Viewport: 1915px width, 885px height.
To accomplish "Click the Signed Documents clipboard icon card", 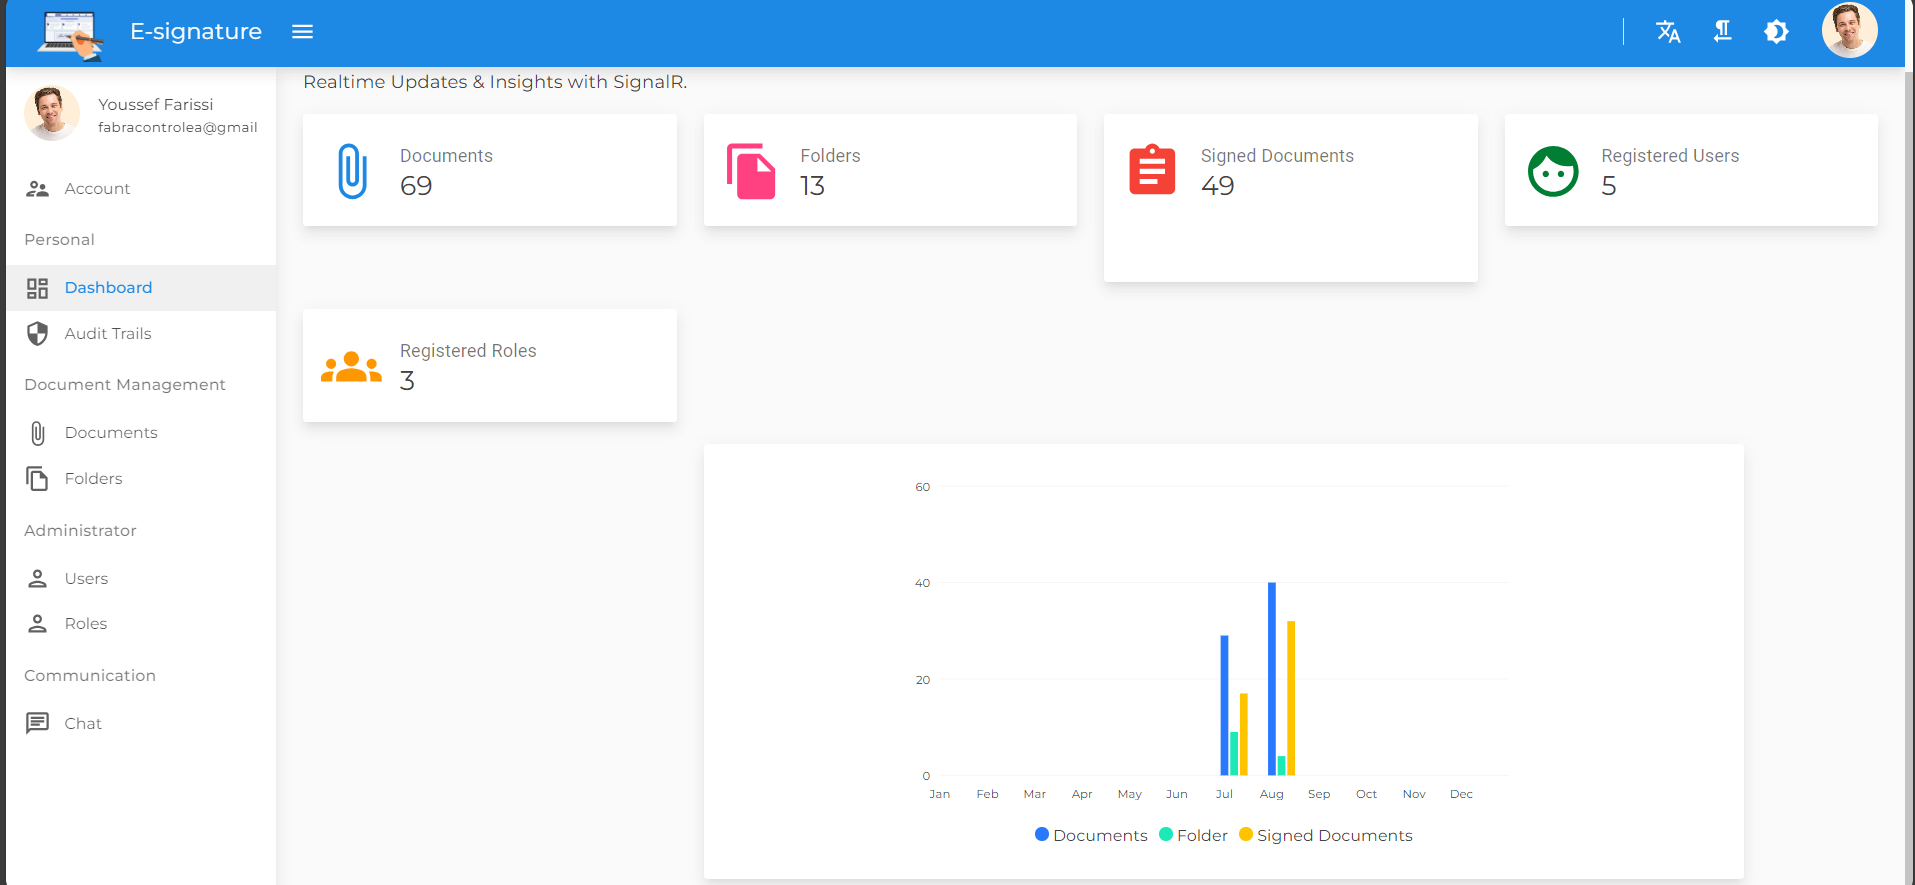I will pos(1152,170).
